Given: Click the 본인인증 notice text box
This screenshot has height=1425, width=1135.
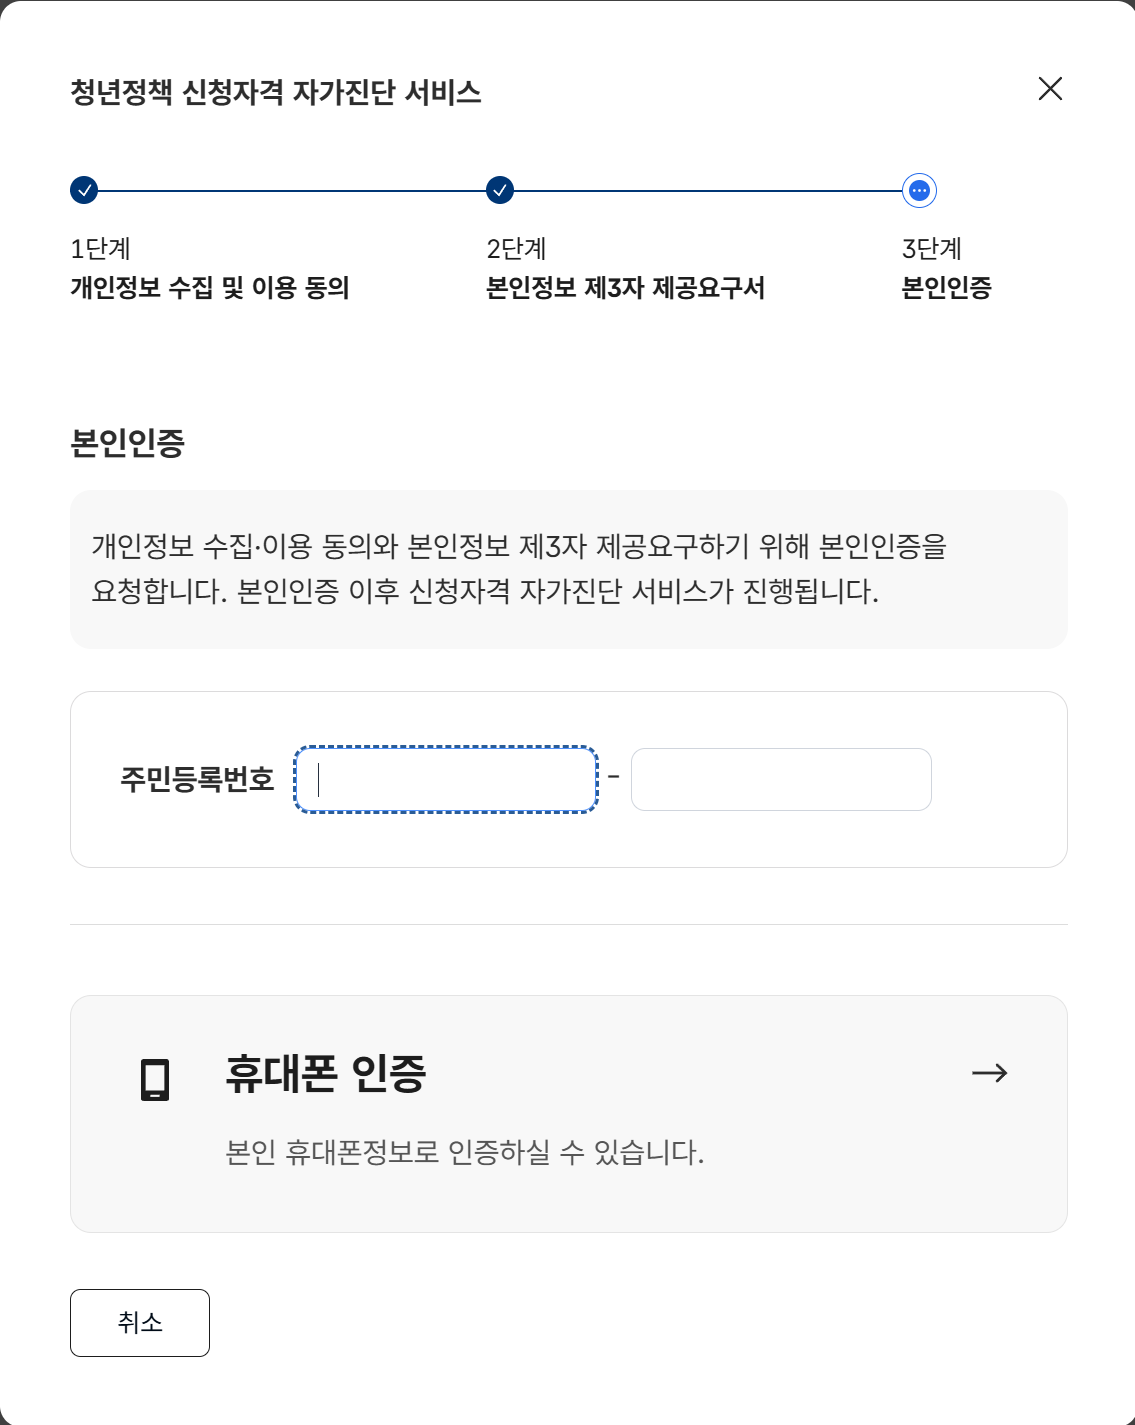Looking at the screenshot, I should point(569,569).
